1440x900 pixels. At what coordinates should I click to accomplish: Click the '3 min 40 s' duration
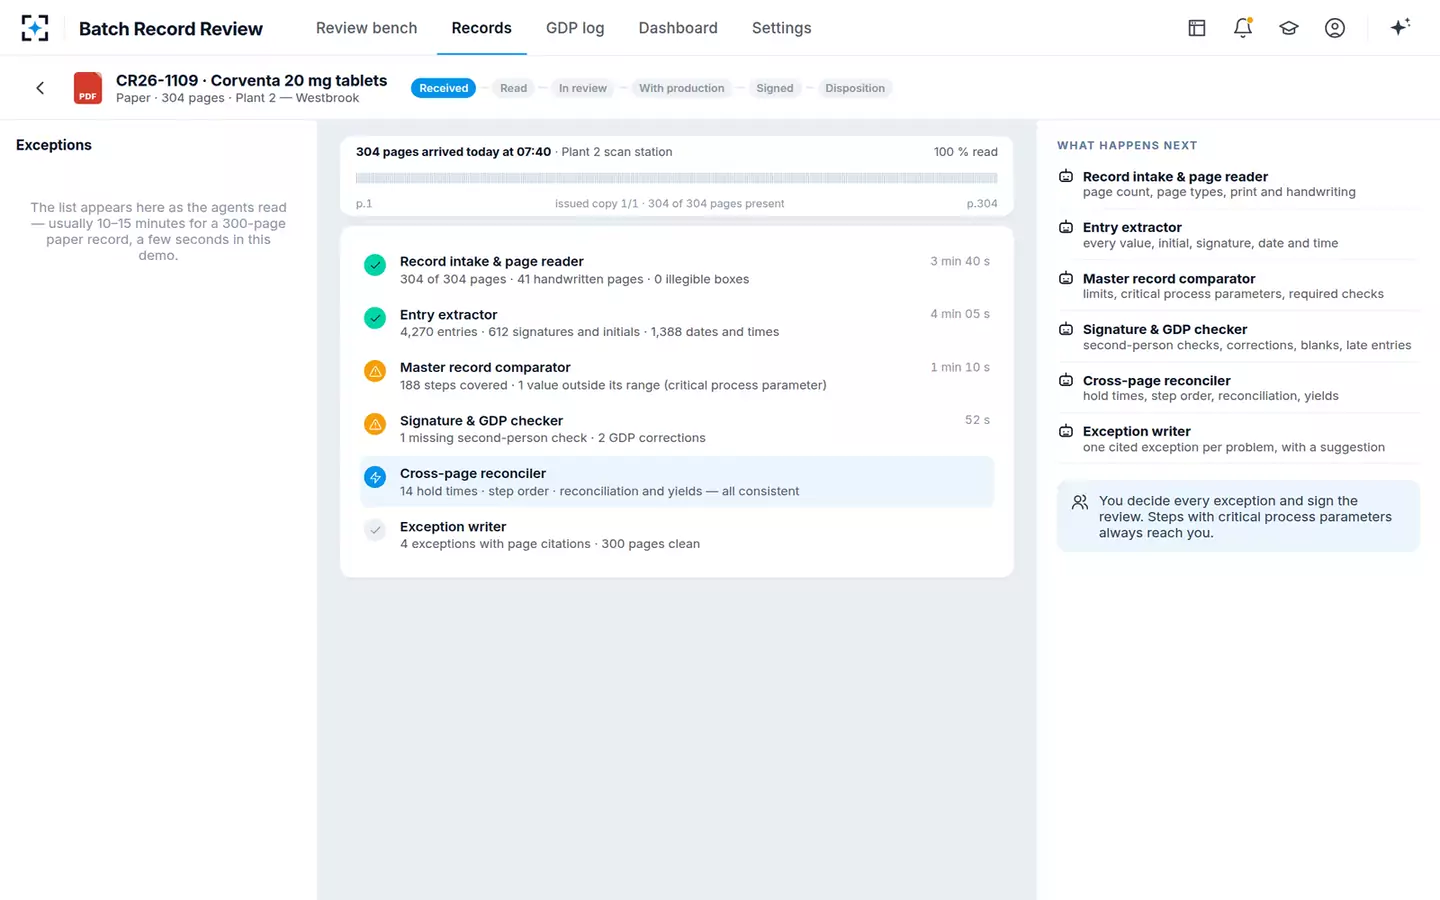960,261
